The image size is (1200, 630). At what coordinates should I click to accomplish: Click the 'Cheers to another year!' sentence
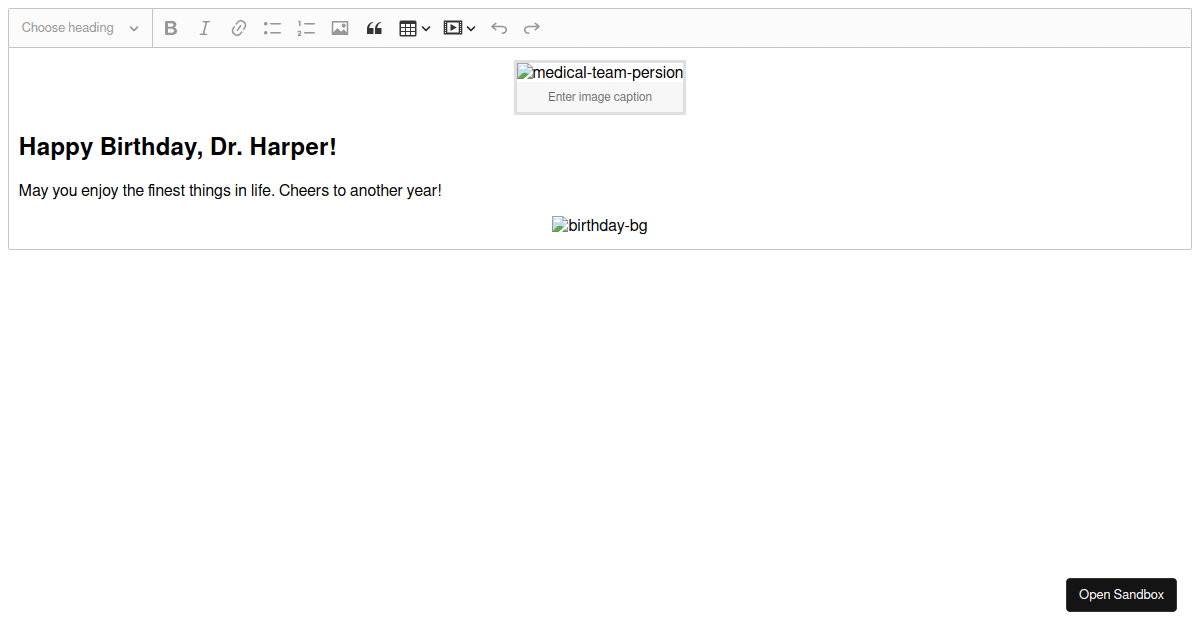[360, 190]
